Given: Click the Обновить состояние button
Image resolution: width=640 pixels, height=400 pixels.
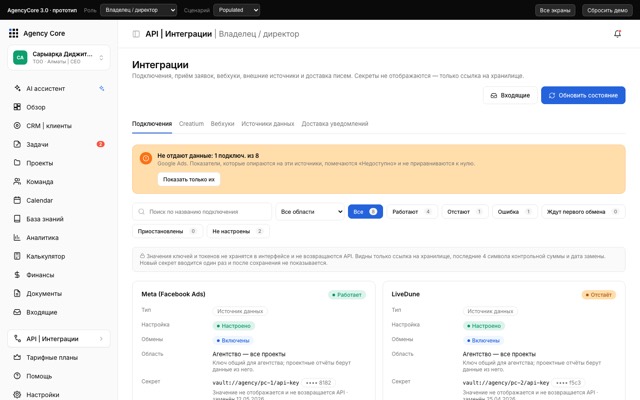Looking at the screenshot, I should 583,95.
